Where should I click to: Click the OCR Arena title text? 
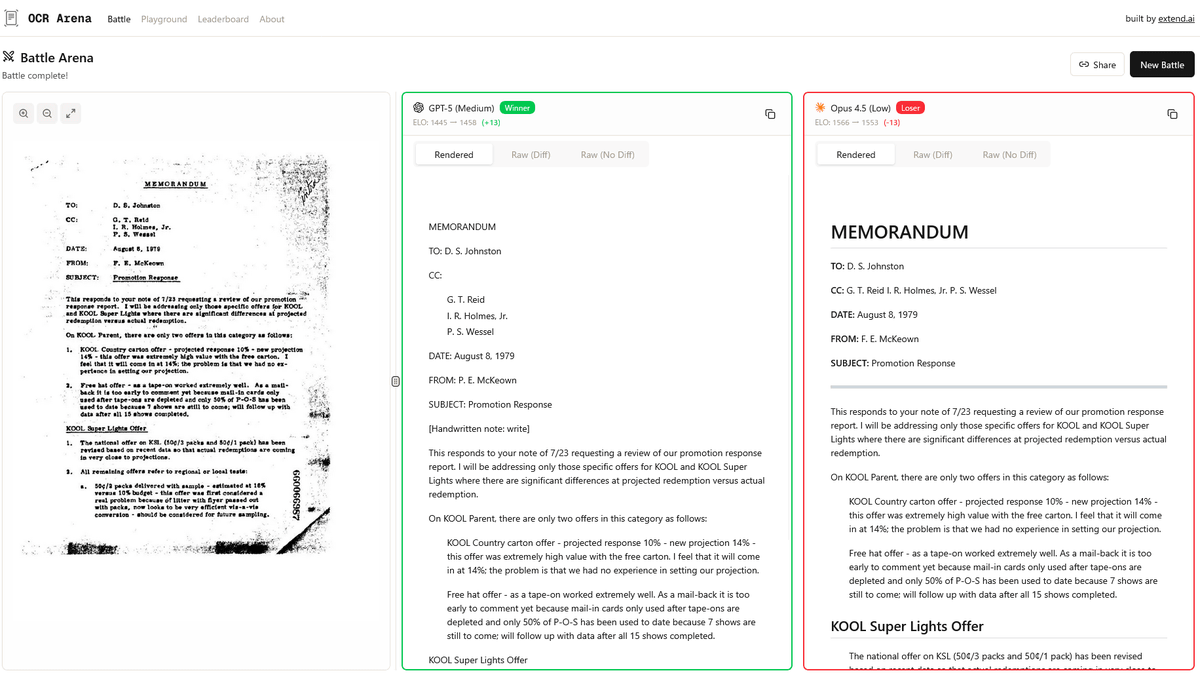[59, 18]
